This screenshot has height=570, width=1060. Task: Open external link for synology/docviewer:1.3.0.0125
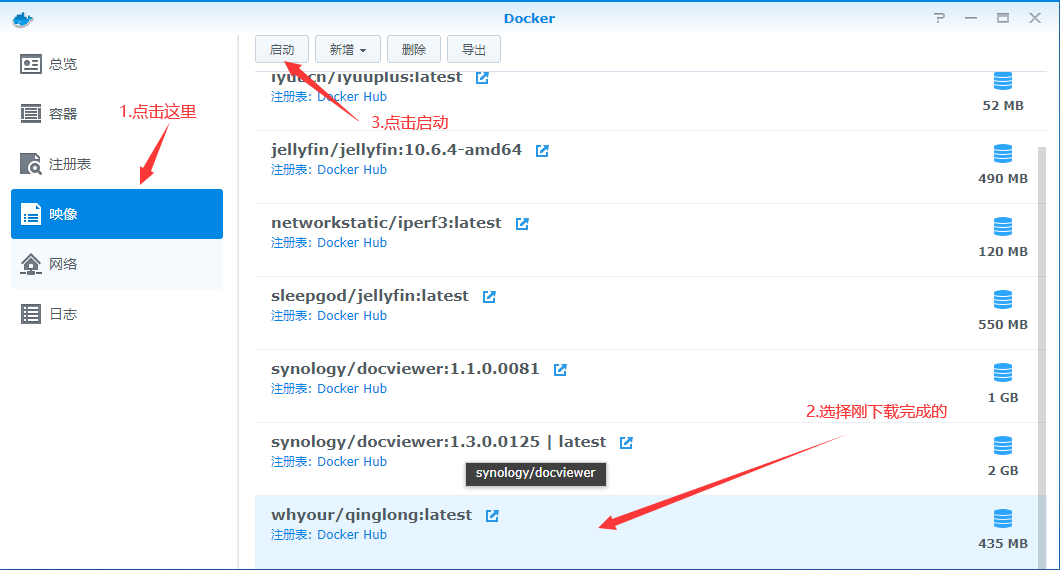[626, 443]
